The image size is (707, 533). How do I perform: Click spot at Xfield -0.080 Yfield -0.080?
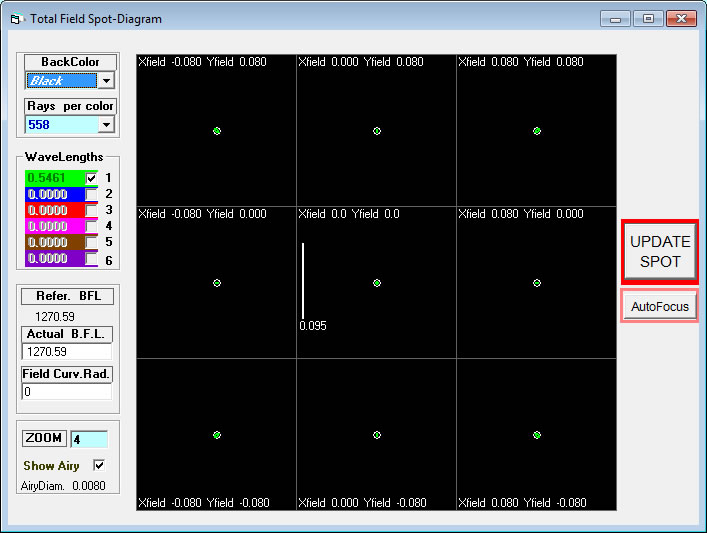coord(217,435)
